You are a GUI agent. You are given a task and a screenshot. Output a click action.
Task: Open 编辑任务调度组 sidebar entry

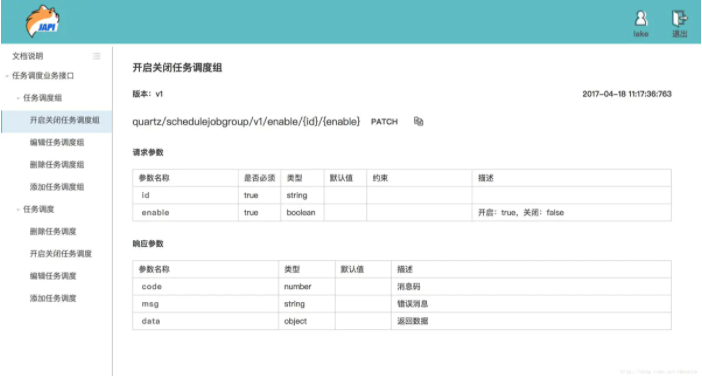(57, 142)
